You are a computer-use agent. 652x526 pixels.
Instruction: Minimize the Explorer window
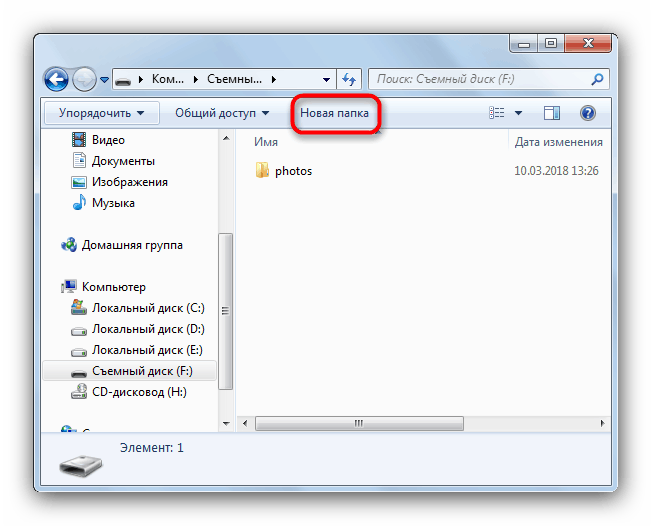(x=524, y=44)
